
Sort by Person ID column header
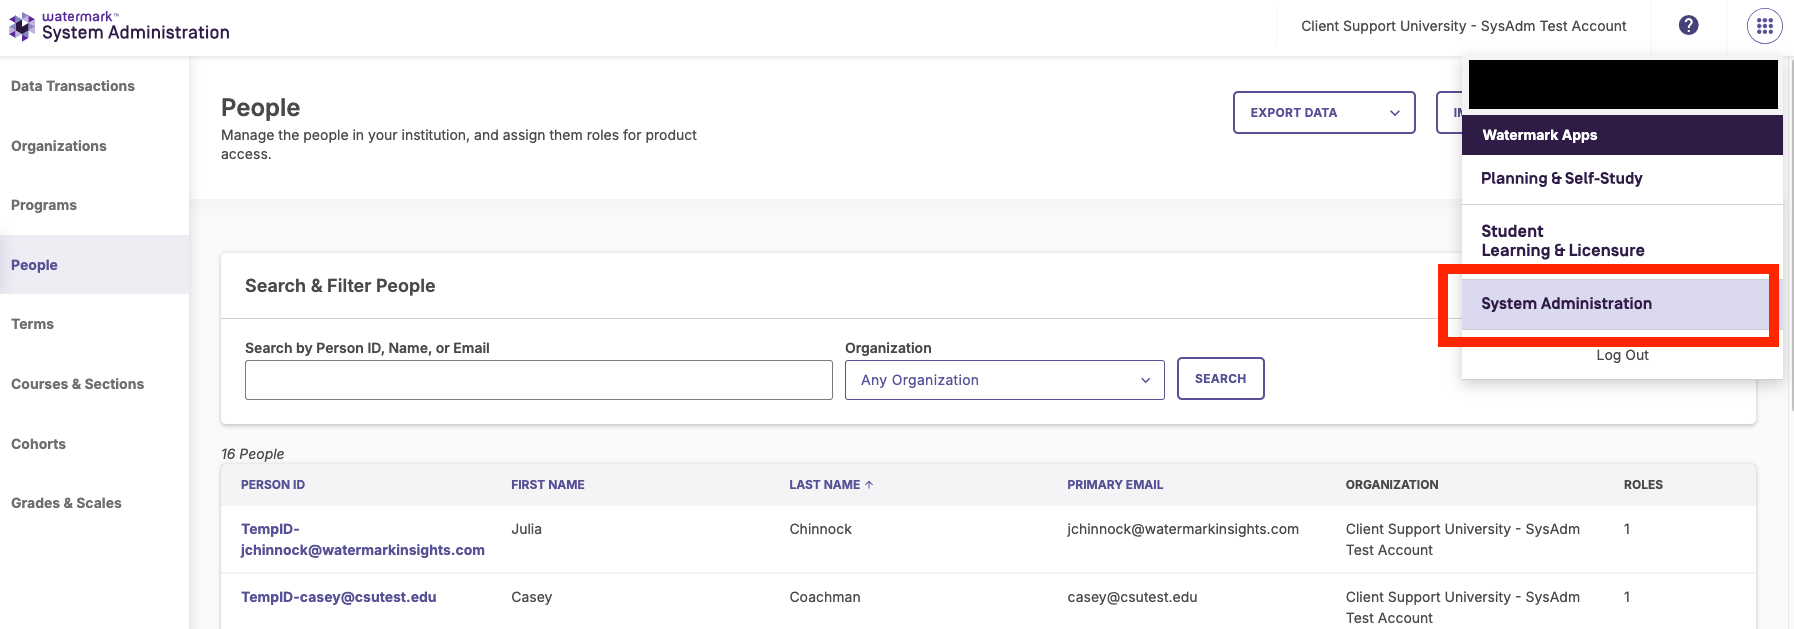273,485
